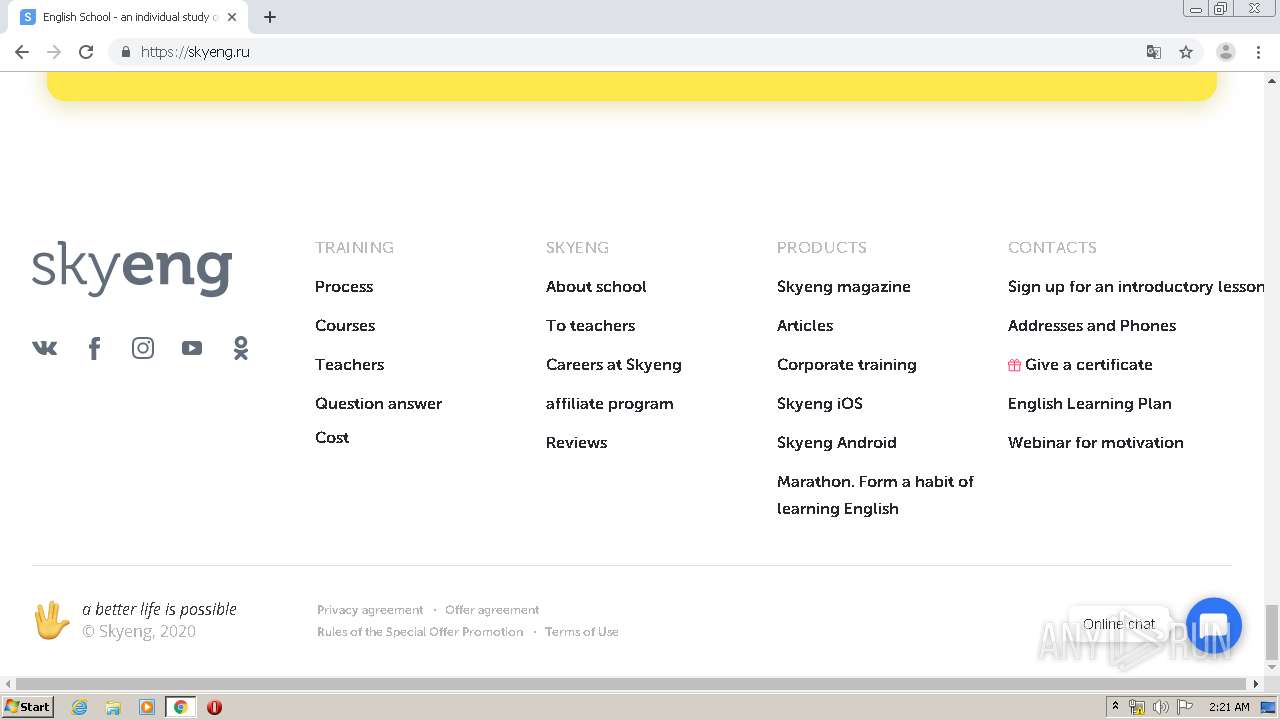Open English Learning Plan link
Viewport: 1280px width, 720px height.
pos(1090,403)
